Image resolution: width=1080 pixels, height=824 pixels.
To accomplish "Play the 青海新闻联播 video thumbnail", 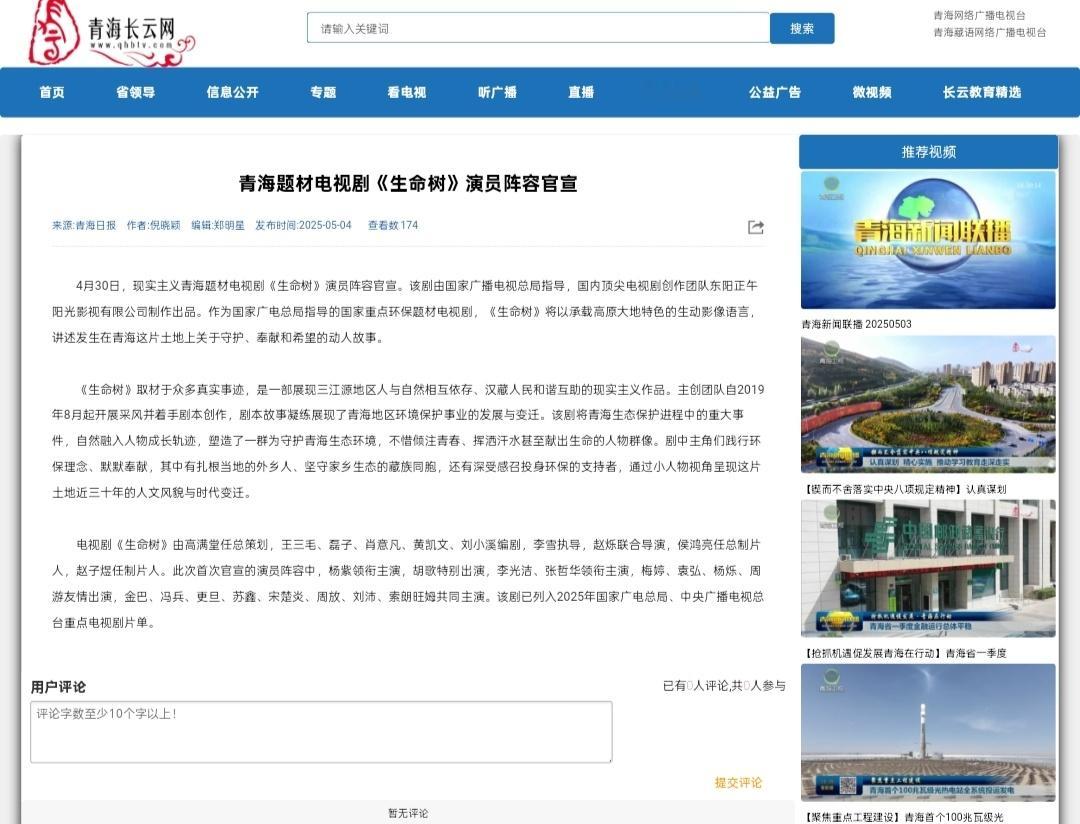I will 928,240.
